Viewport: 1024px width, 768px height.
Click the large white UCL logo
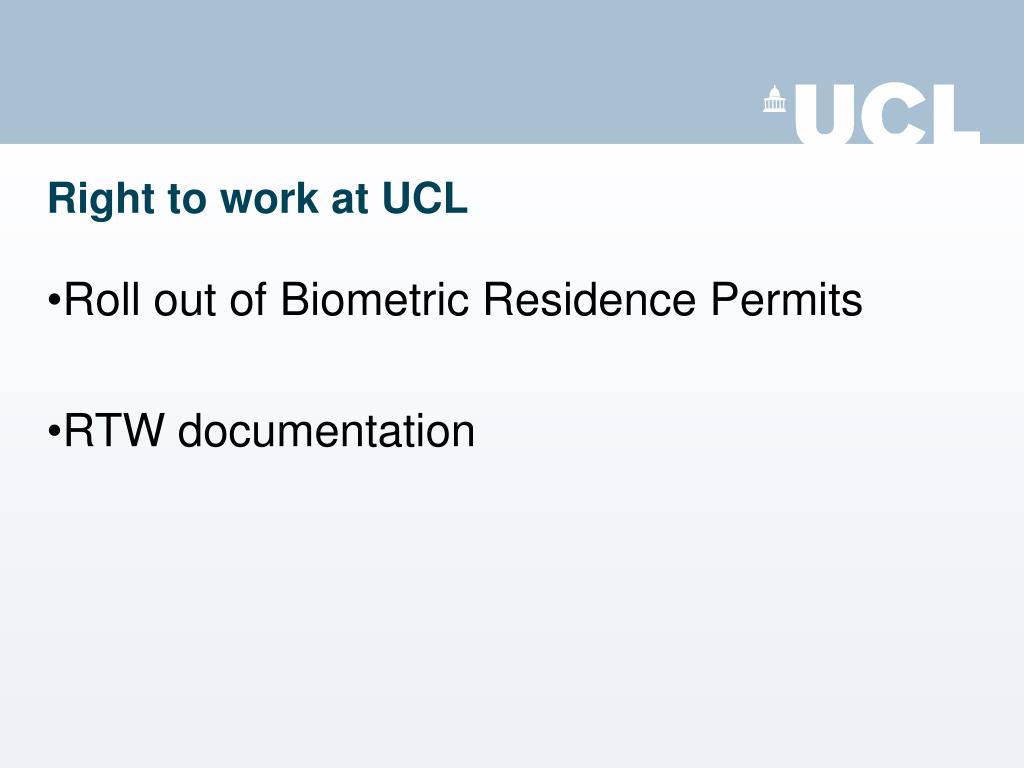872,114
